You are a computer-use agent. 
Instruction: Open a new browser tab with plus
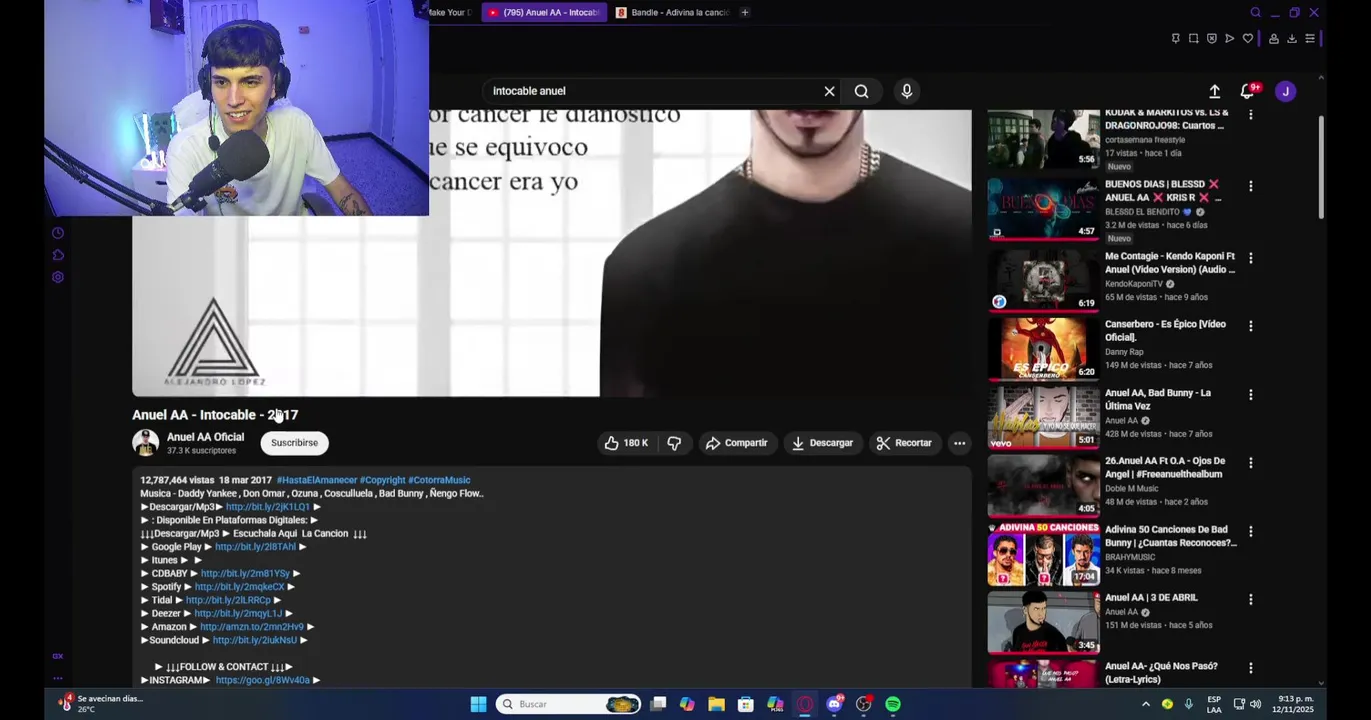click(x=744, y=12)
